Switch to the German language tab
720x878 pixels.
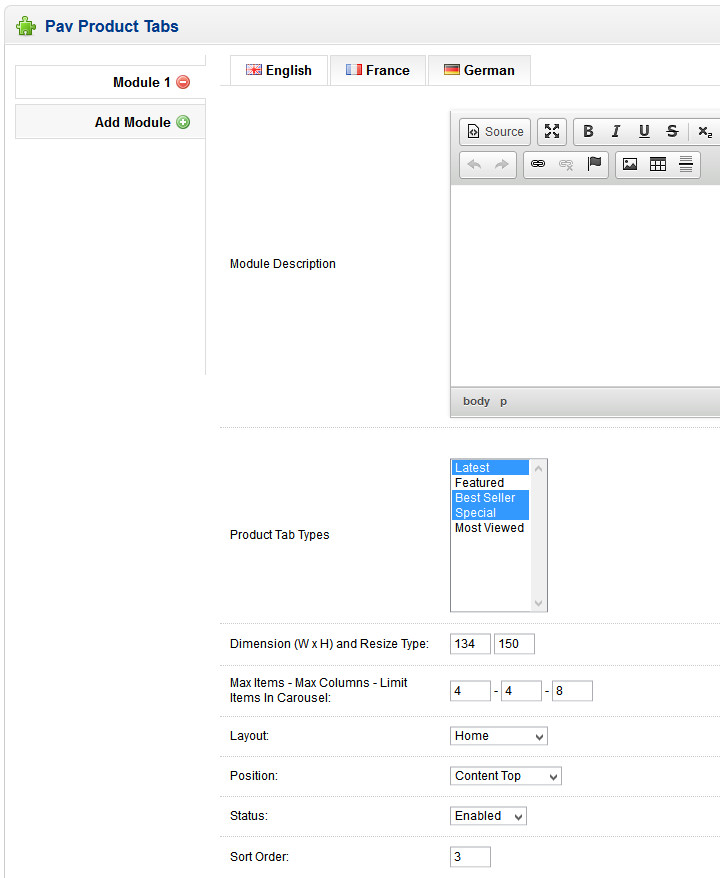479,71
